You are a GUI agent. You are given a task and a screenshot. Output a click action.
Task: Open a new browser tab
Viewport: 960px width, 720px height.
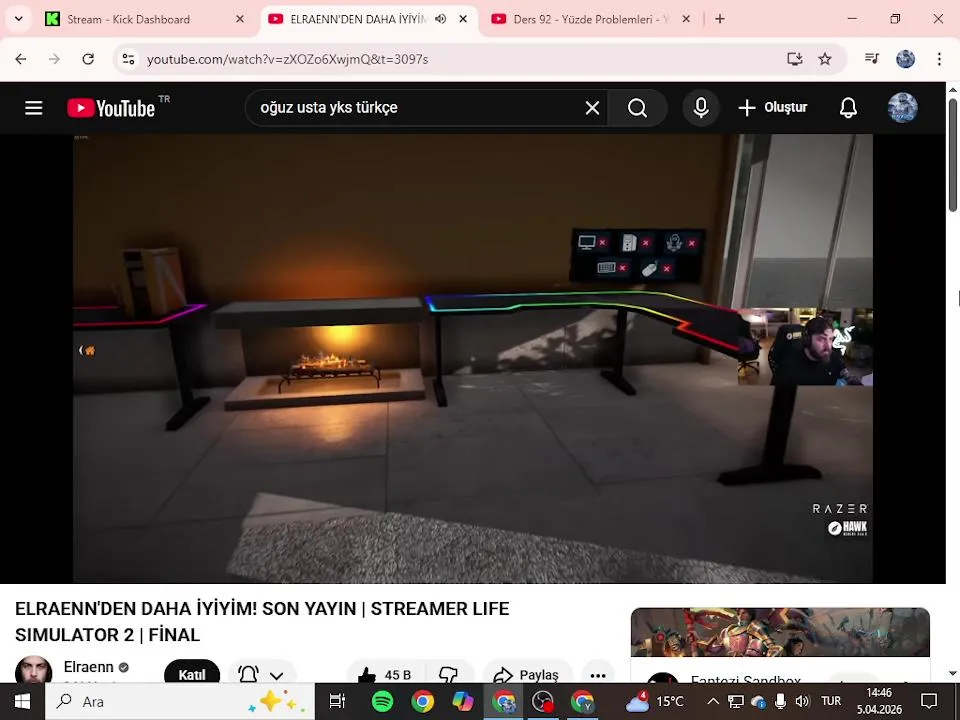point(720,19)
